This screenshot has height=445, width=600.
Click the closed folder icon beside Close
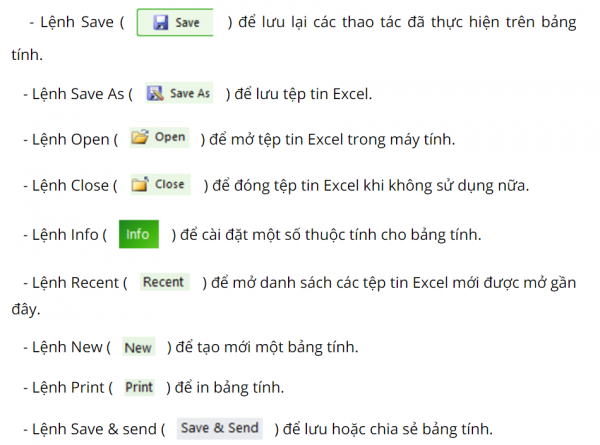(x=140, y=184)
